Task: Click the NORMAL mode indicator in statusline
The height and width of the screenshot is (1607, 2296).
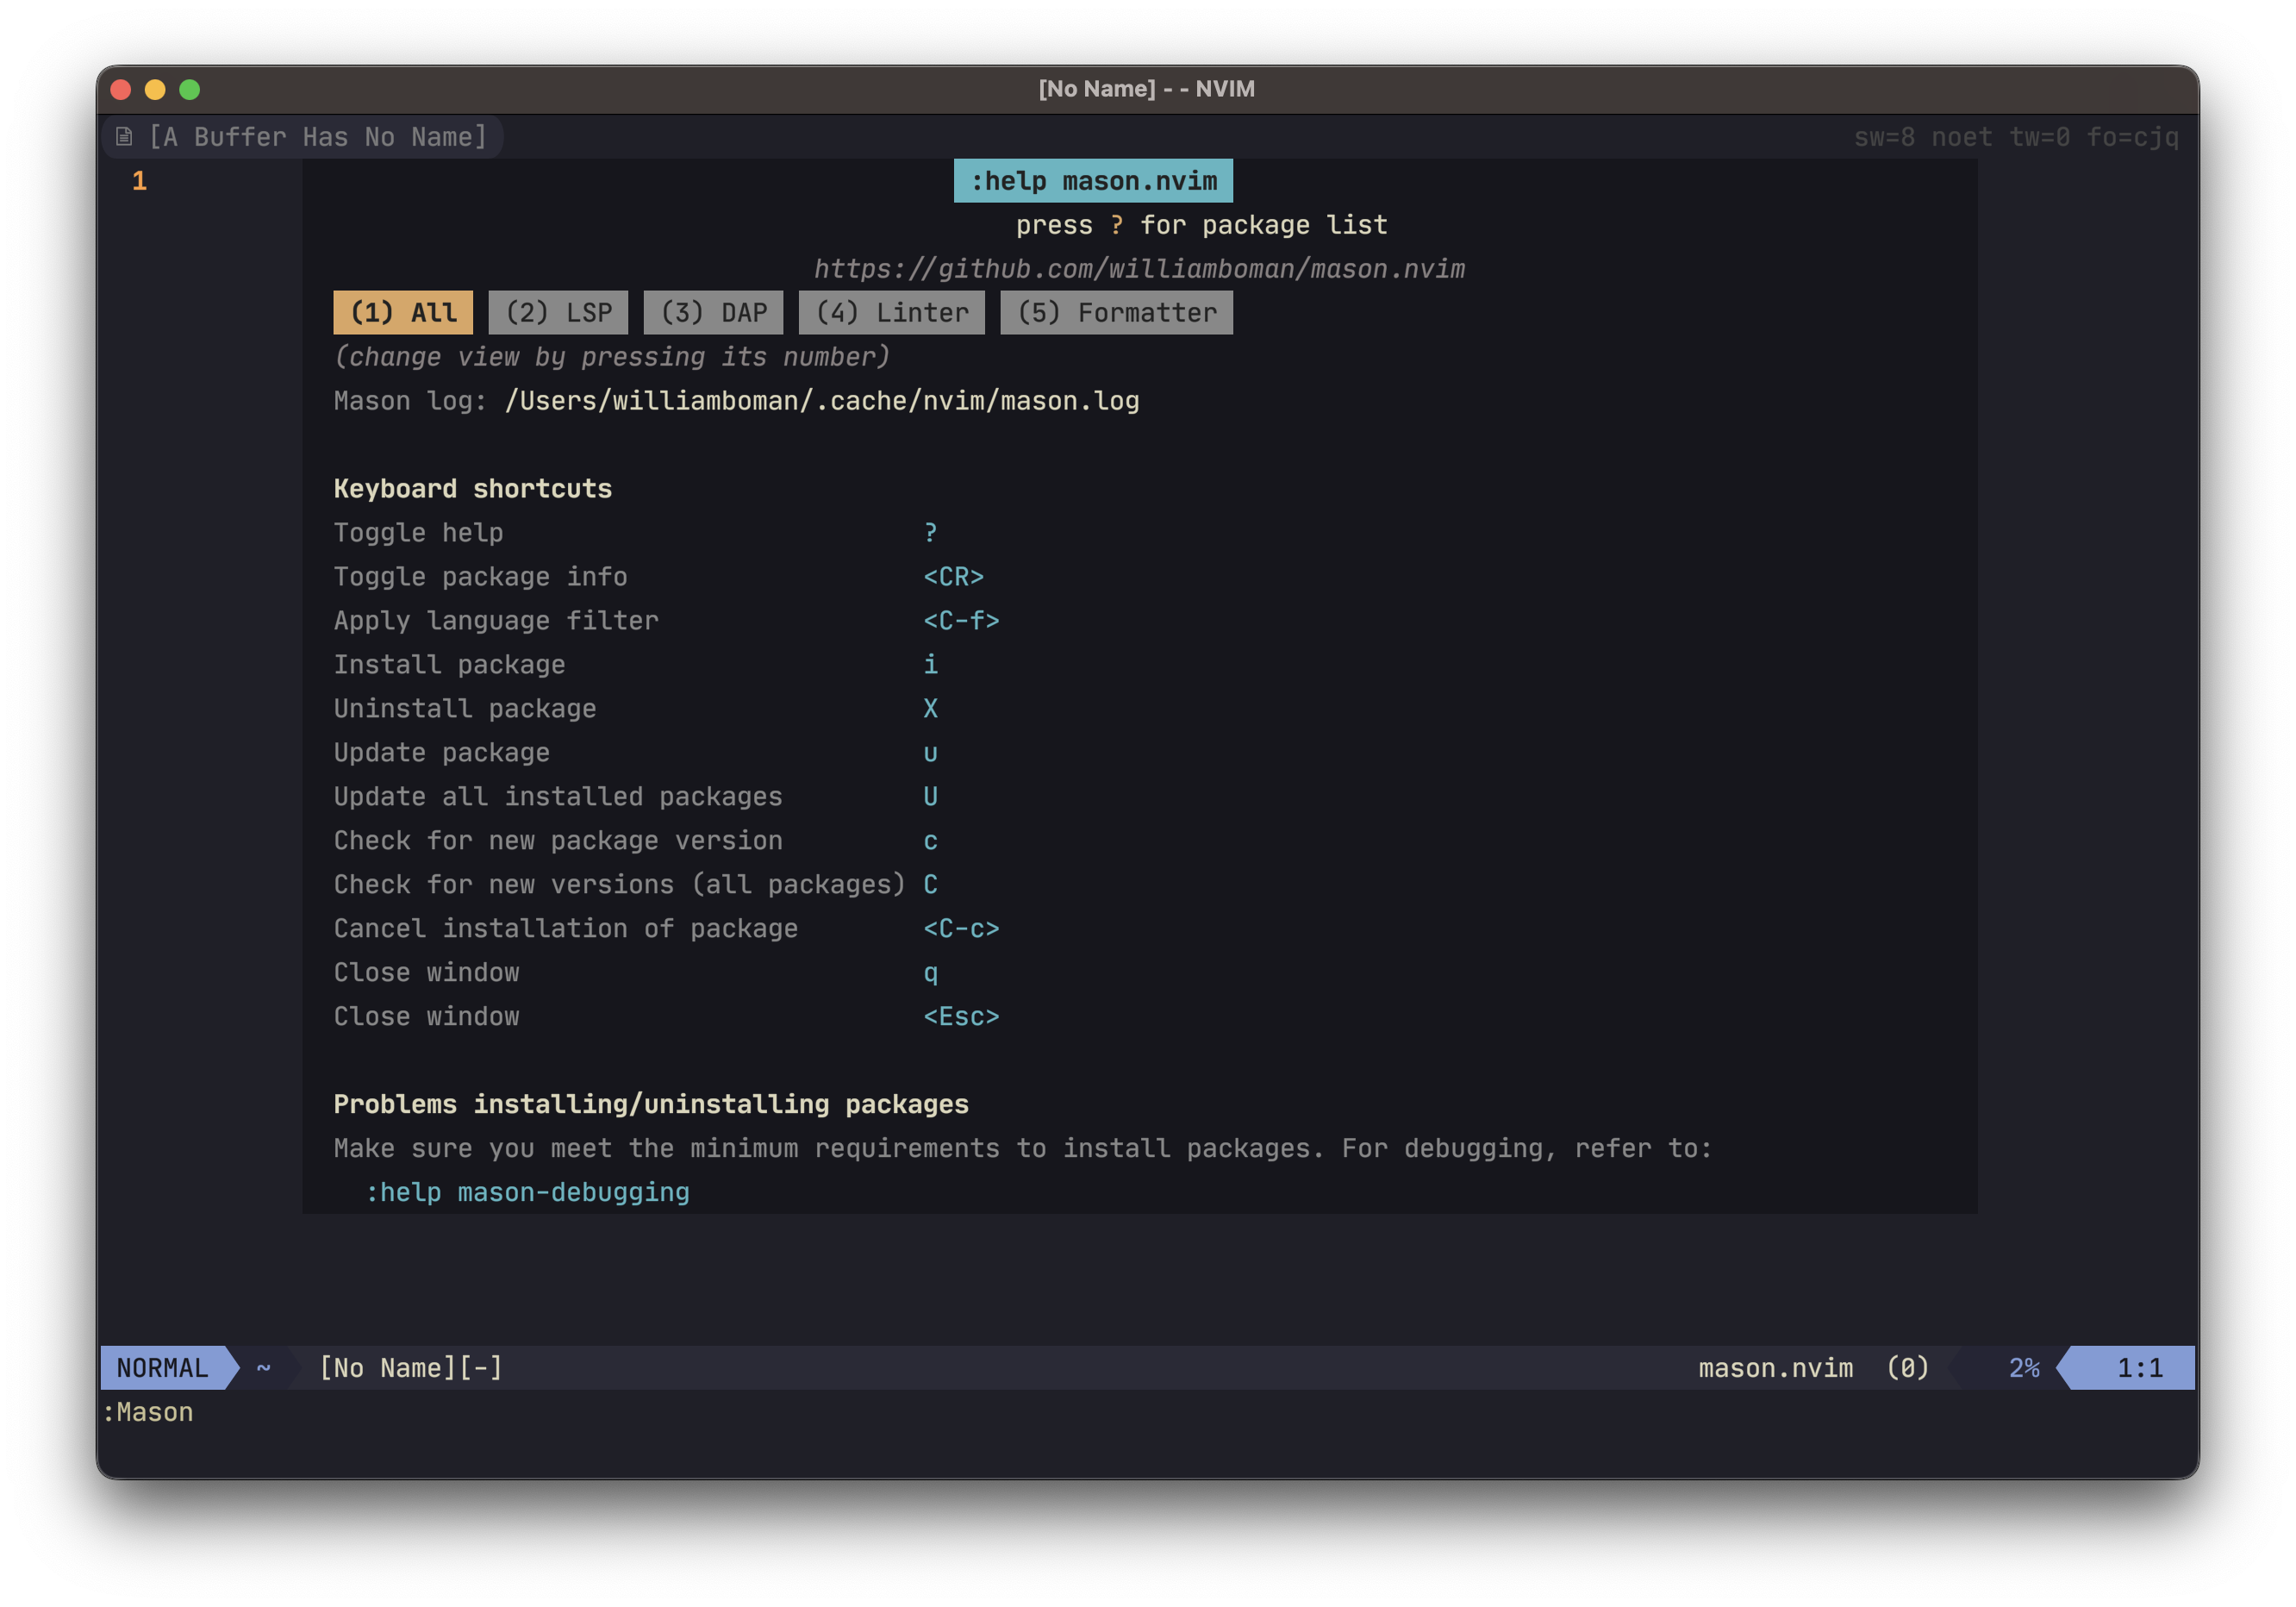Action: [163, 1368]
